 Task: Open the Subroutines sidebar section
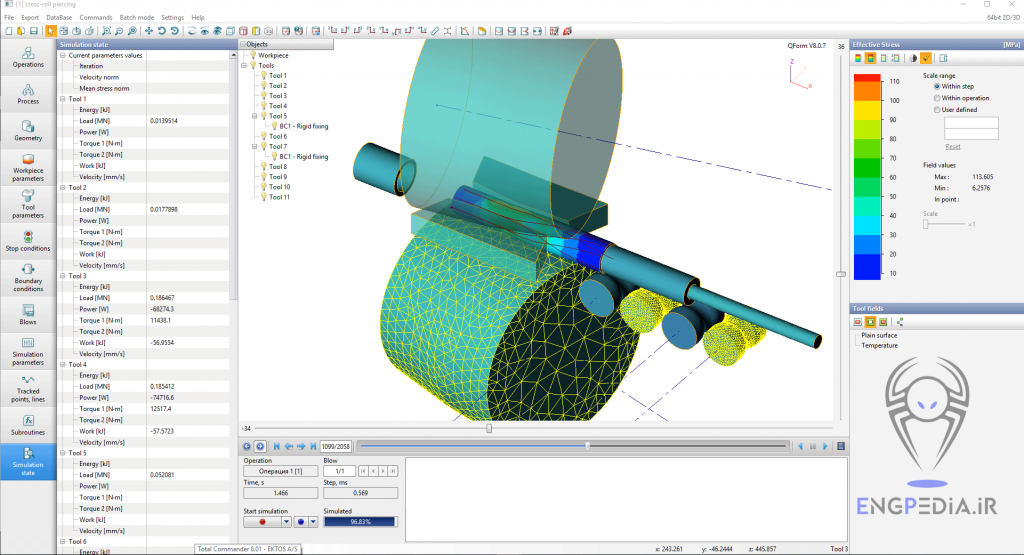click(x=28, y=425)
